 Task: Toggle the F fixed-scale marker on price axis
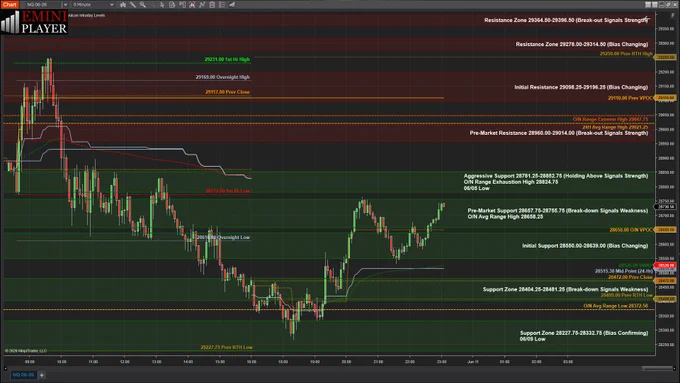673,16
